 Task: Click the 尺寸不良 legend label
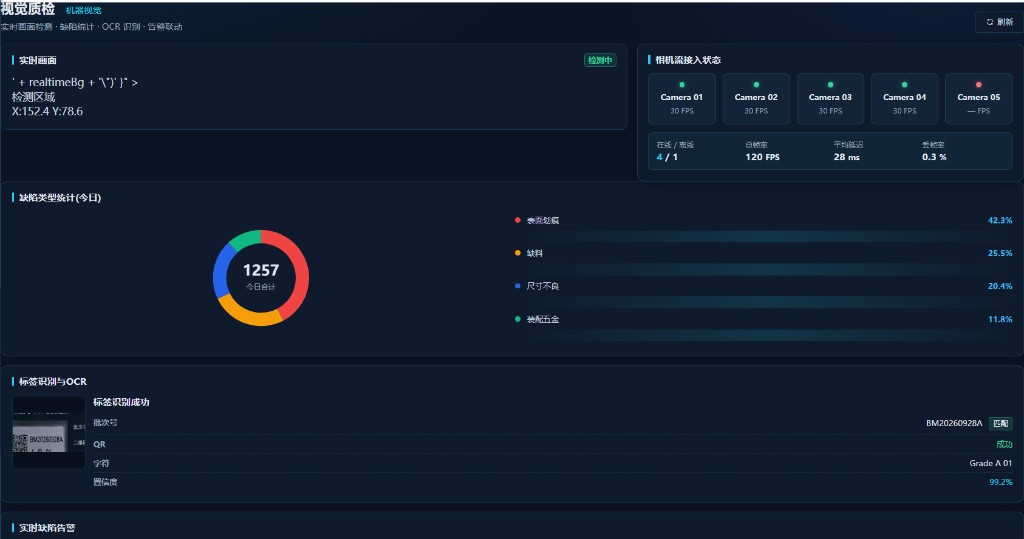(x=542, y=286)
